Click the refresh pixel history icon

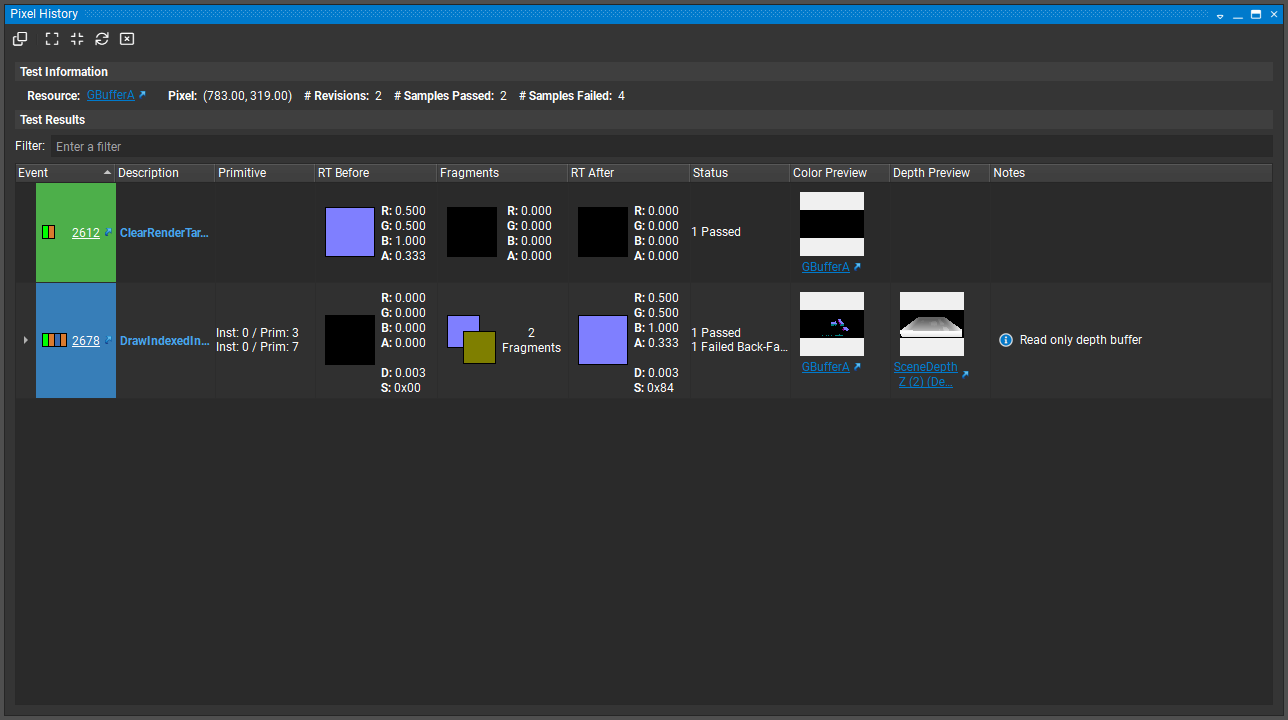[102, 39]
